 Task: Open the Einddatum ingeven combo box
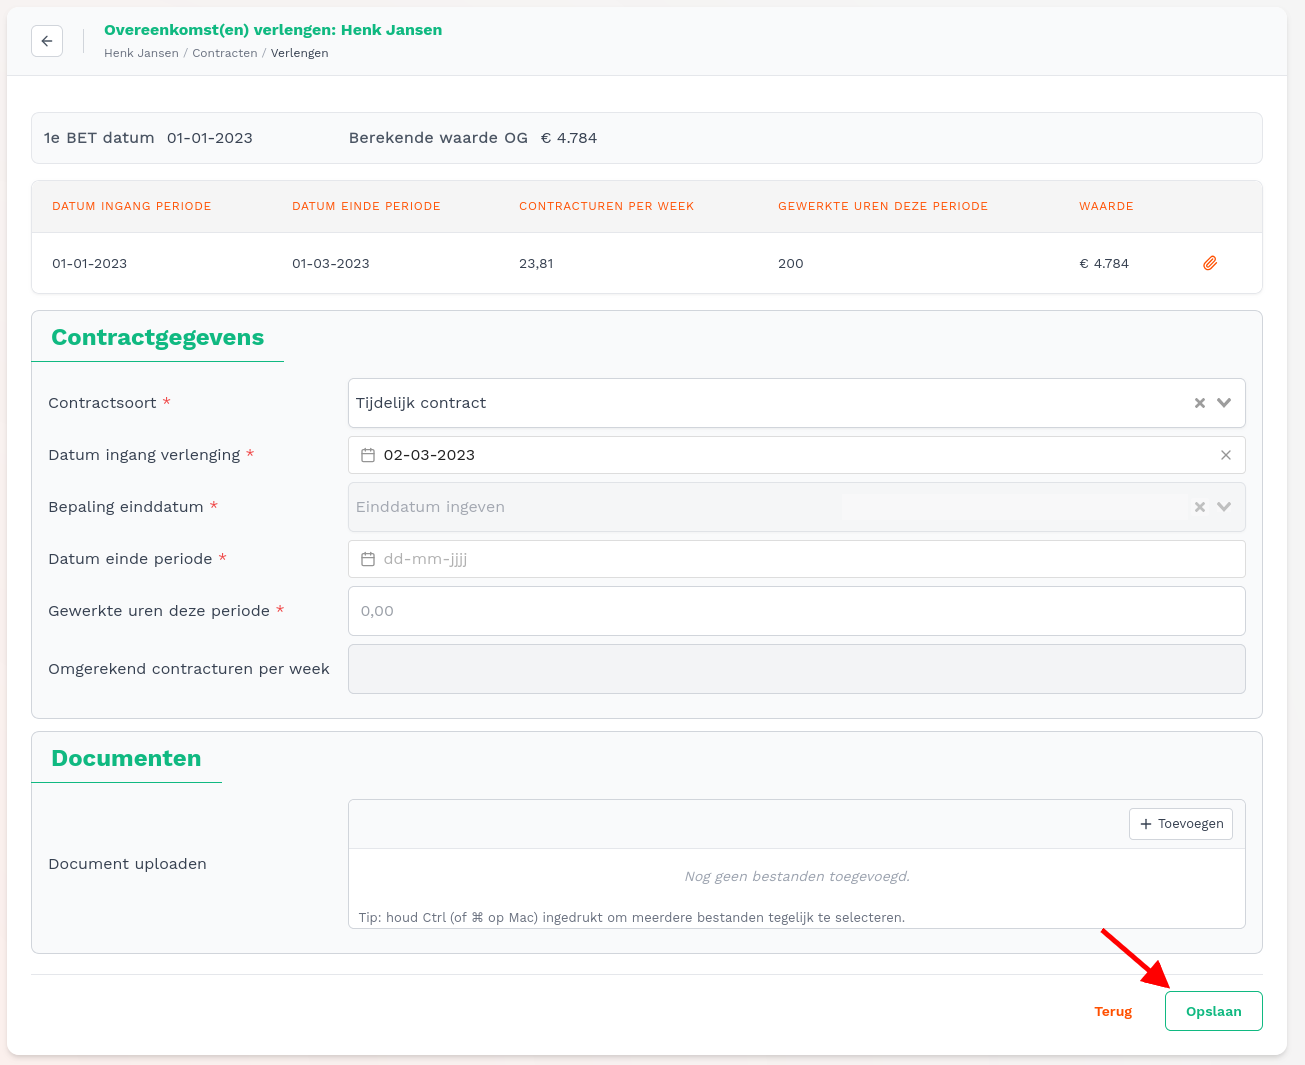coord(797,507)
